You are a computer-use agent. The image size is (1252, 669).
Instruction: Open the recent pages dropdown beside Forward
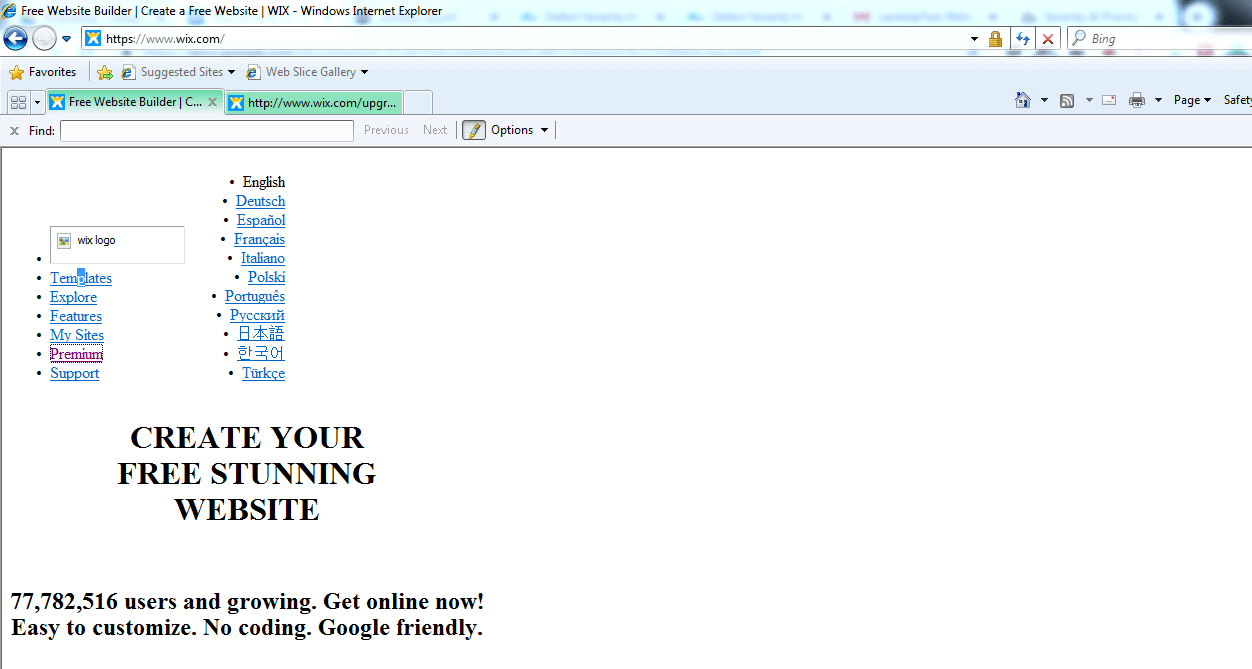point(67,39)
